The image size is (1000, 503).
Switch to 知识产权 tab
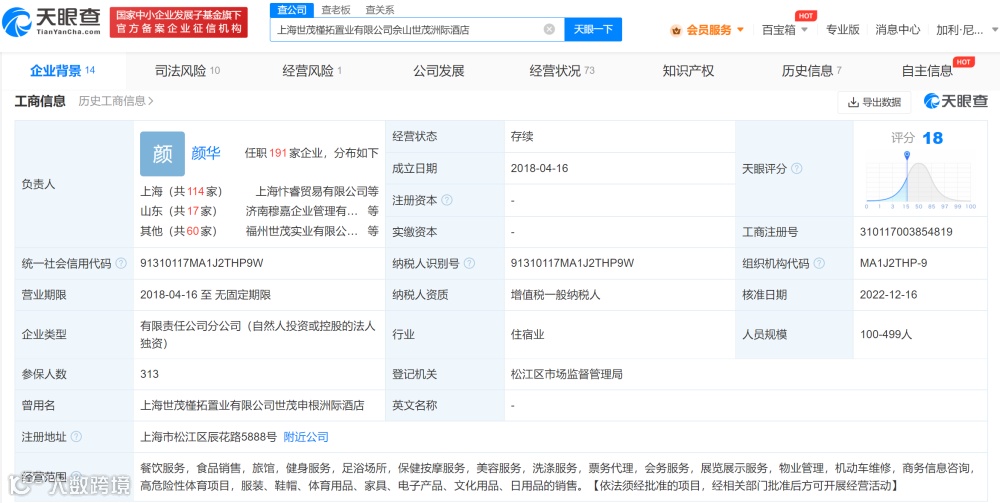tap(688, 71)
